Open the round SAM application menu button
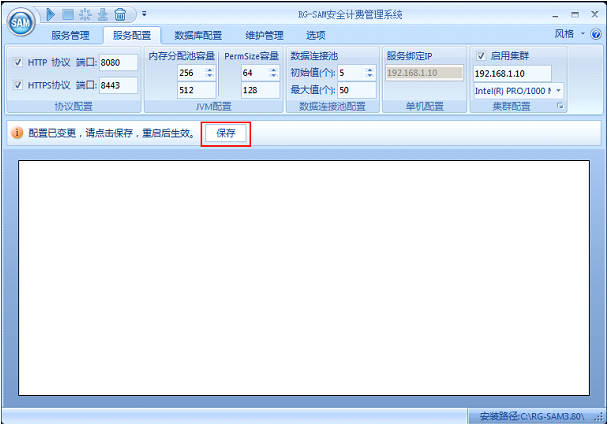 pos(21,22)
